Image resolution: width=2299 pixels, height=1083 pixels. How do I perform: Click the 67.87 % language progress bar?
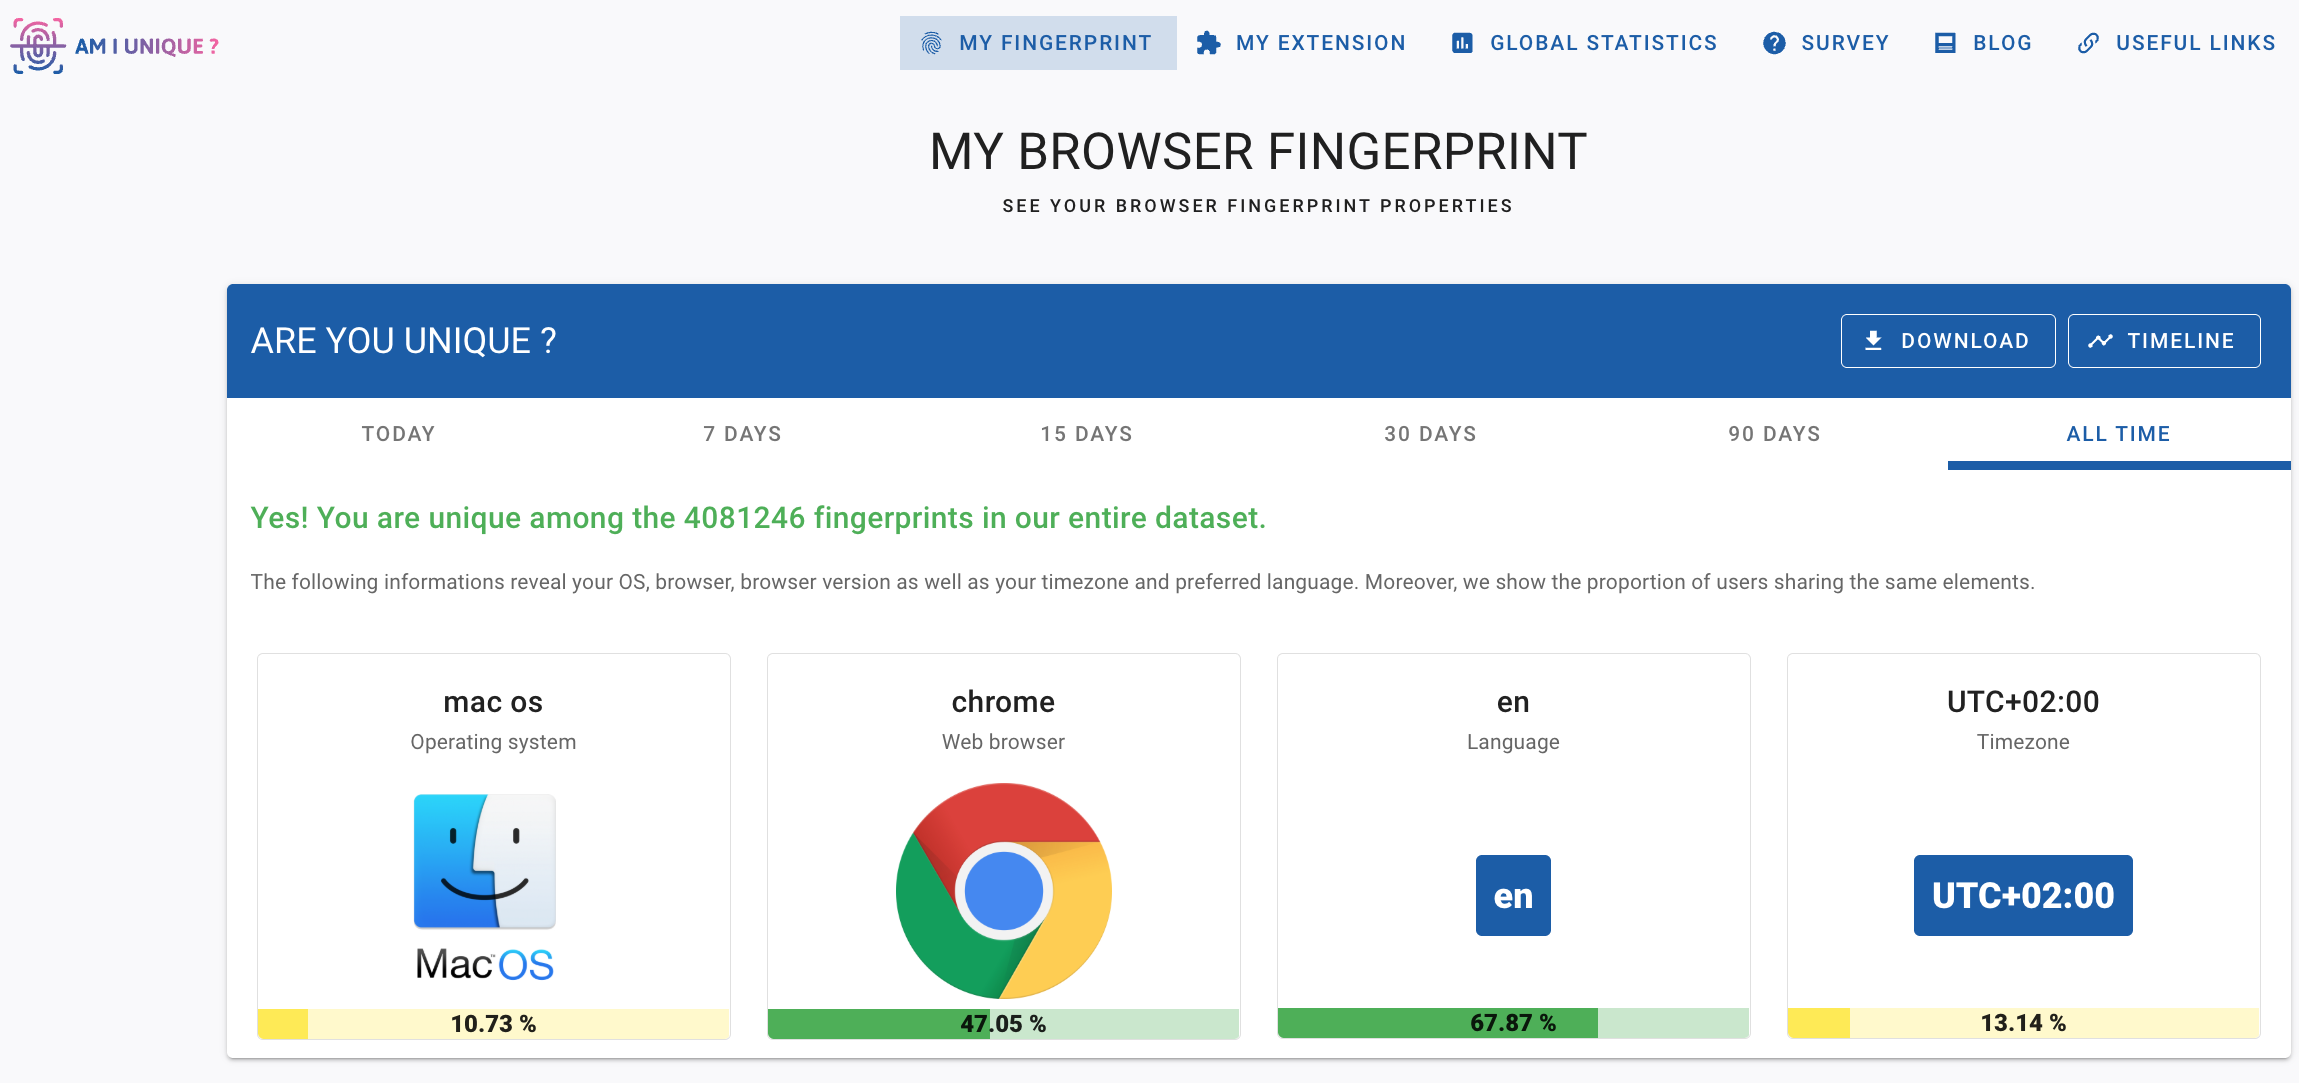click(1514, 1023)
